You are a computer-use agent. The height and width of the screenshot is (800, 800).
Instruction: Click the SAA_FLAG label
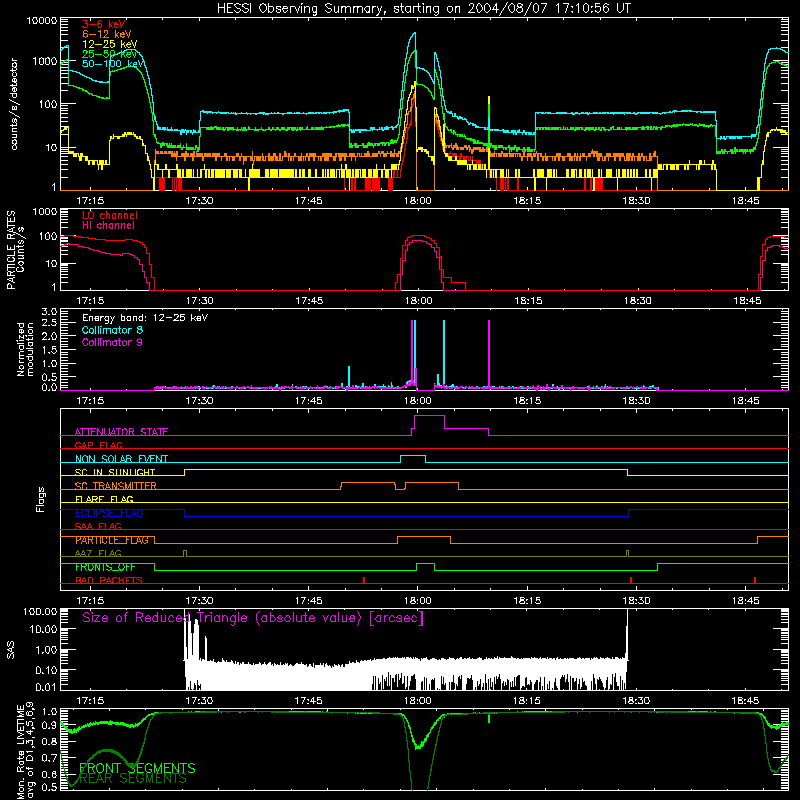(x=98, y=527)
